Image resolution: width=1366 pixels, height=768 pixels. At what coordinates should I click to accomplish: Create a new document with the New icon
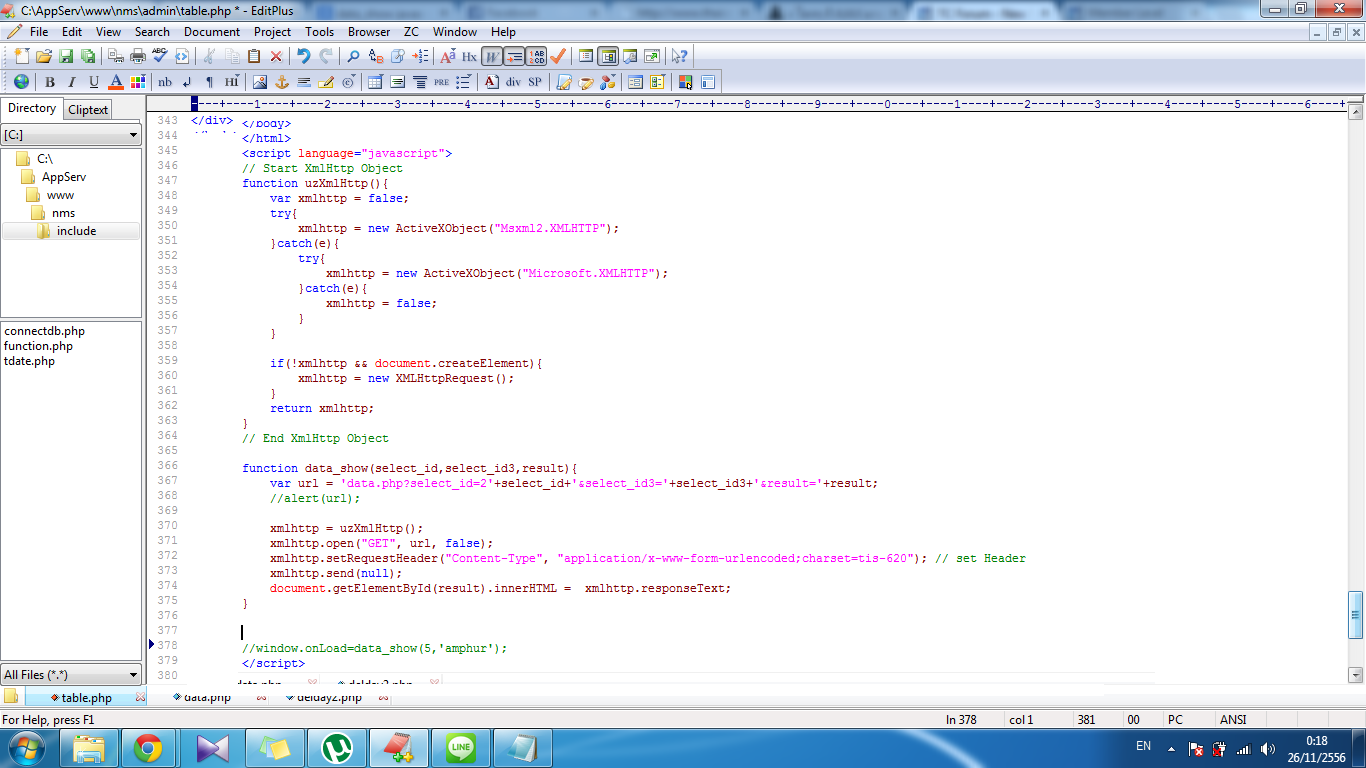(22, 56)
